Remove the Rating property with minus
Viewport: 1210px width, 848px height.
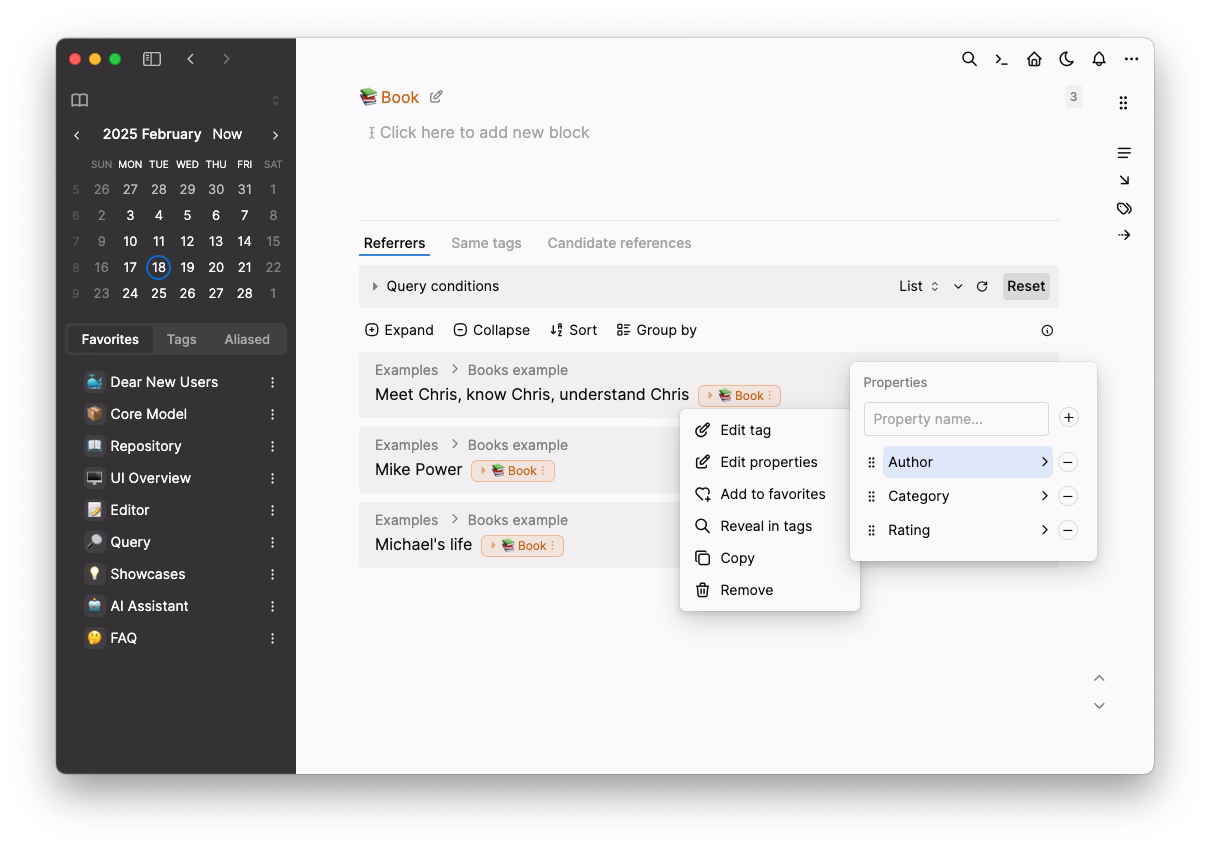[x=1068, y=530]
